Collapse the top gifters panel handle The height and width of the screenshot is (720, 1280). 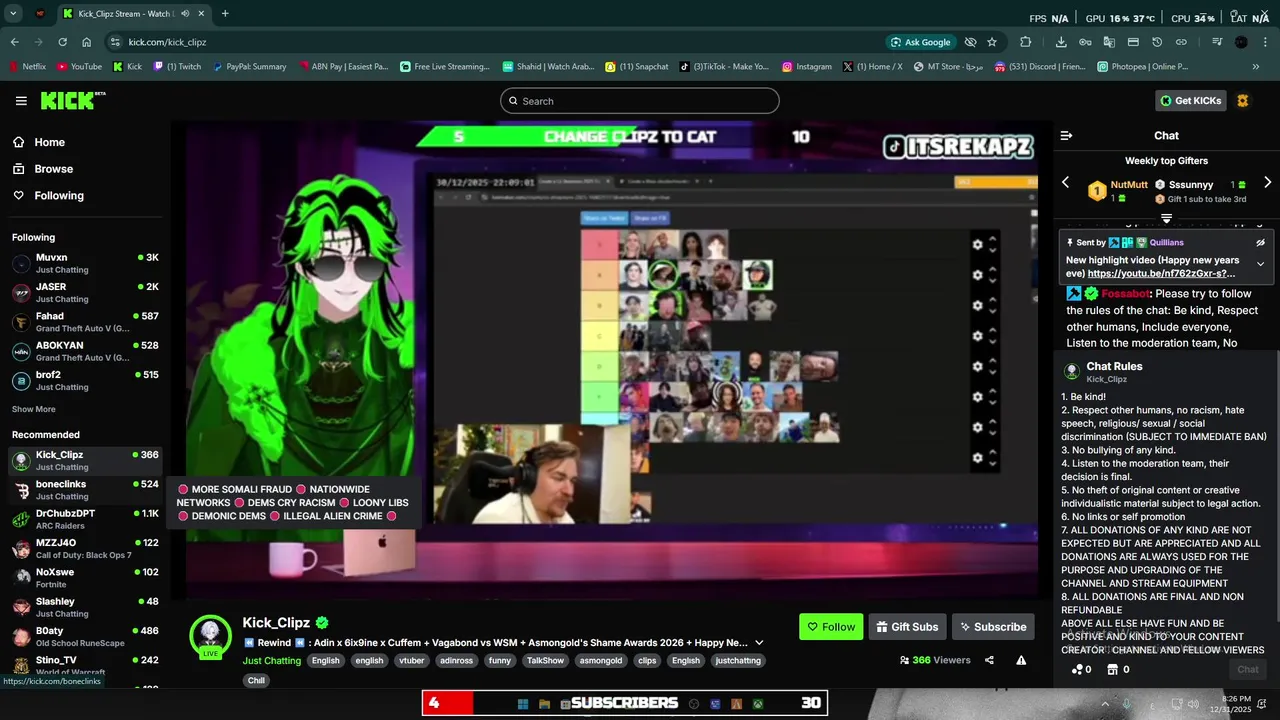[x=1166, y=218]
